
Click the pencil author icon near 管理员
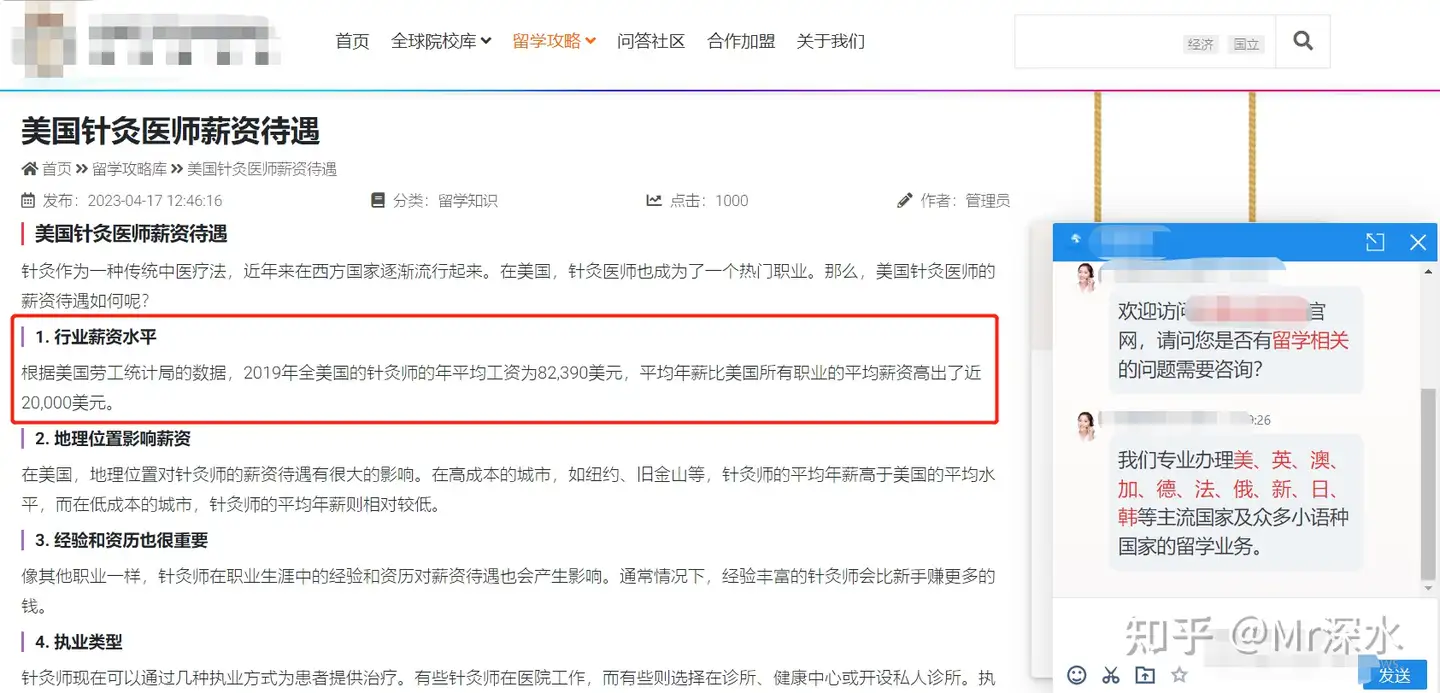[905, 200]
